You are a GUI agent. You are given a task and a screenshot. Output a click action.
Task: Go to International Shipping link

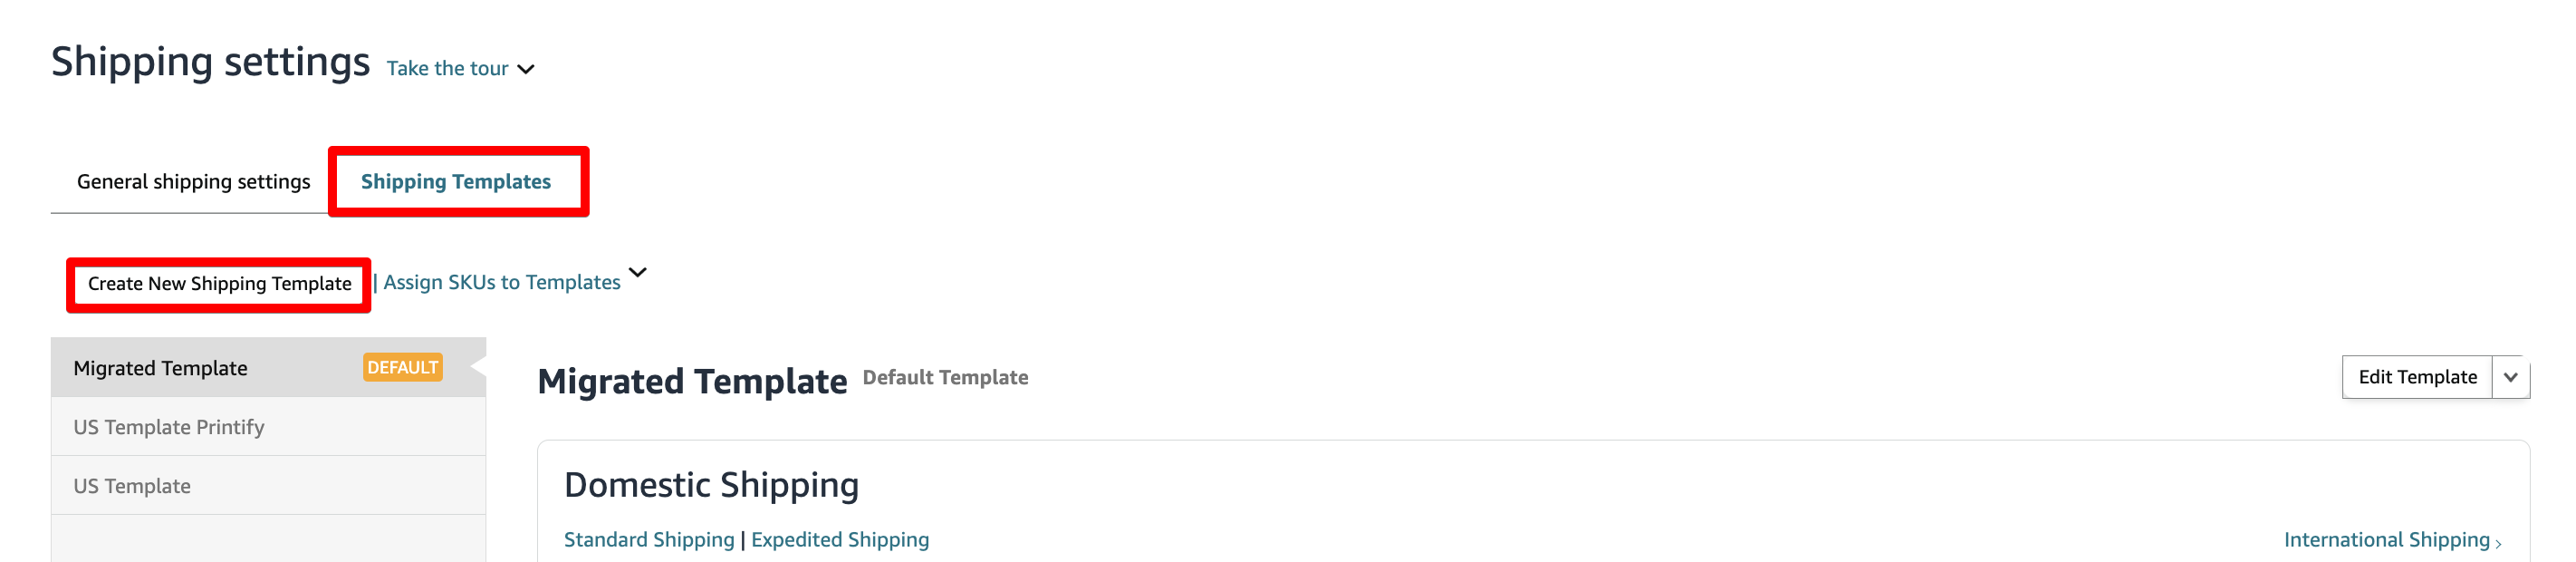coord(2385,540)
